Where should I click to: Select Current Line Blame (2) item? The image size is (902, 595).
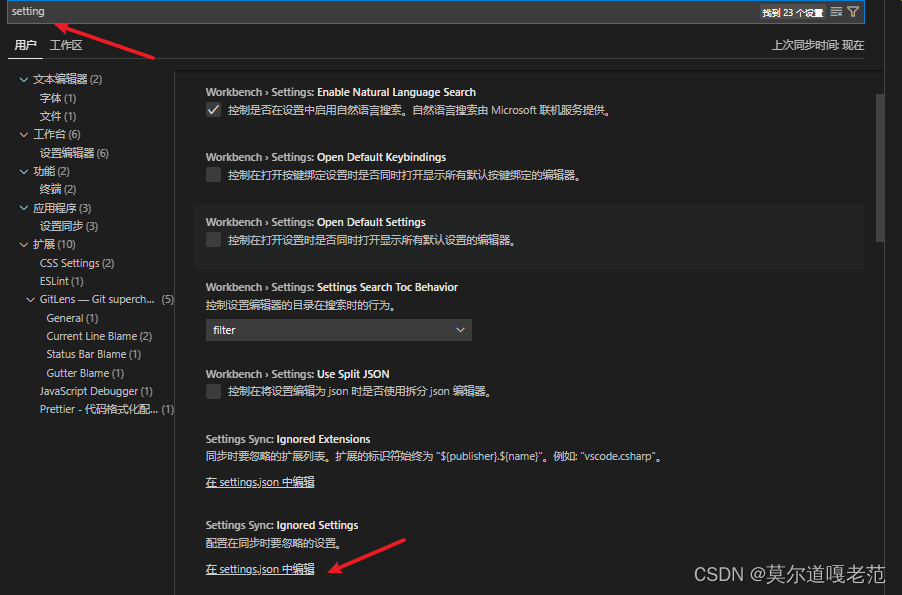pyautogui.click(x=100, y=336)
